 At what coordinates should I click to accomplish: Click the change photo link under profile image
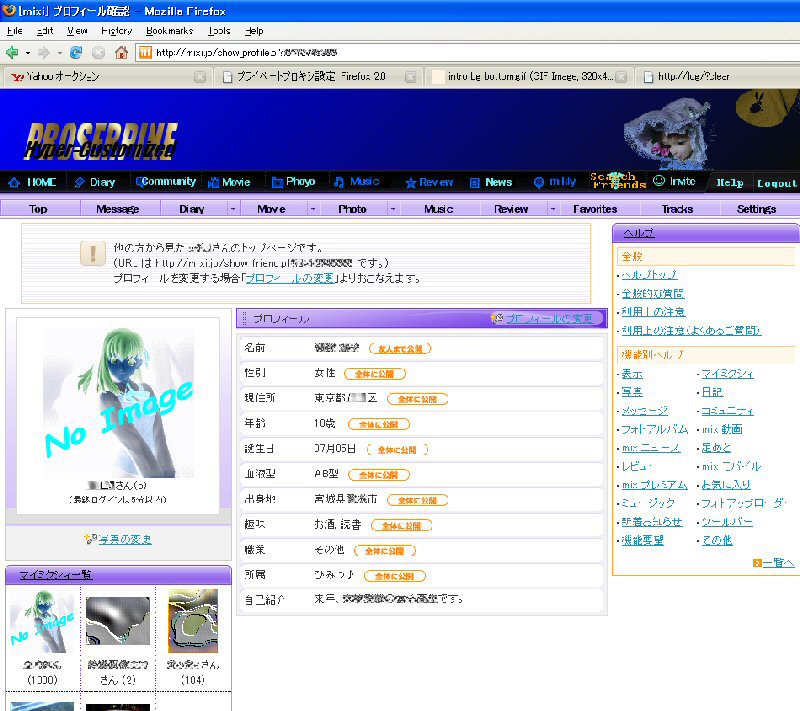(x=125, y=539)
